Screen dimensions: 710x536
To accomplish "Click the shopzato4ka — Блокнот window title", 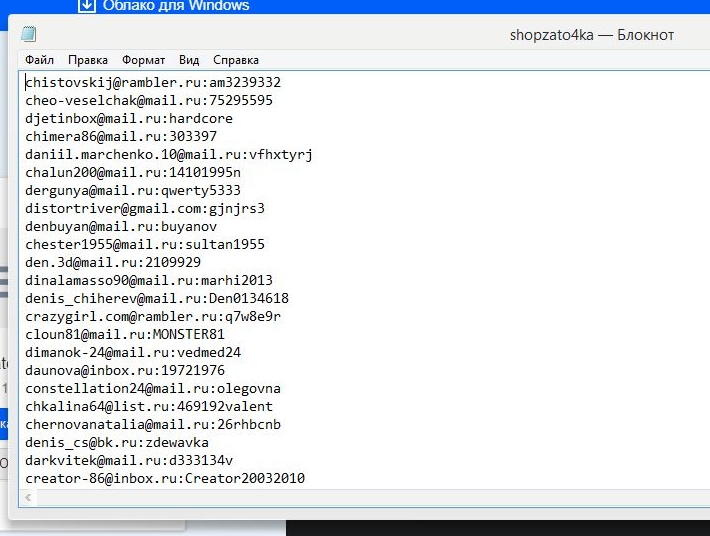I will (x=592, y=35).
